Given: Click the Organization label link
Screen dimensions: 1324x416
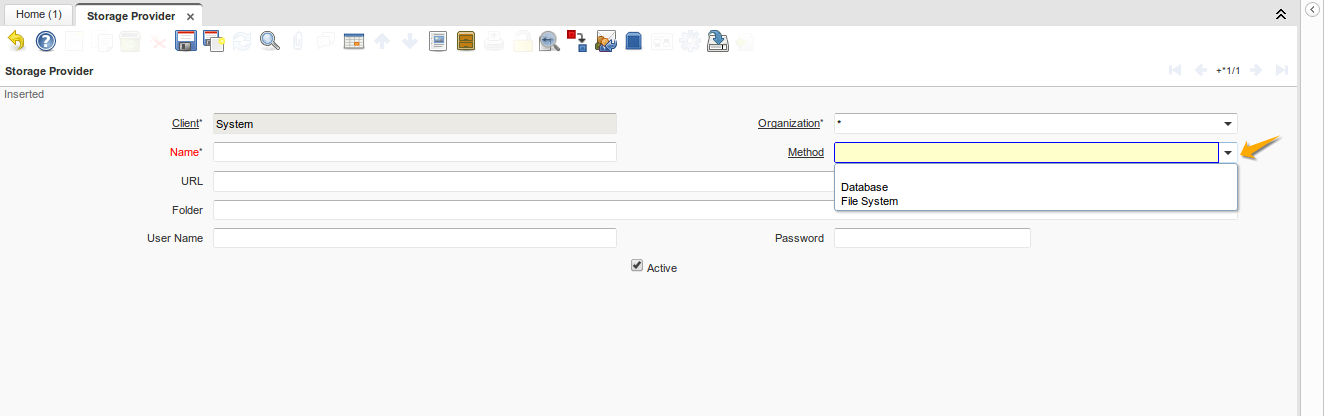Looking at the screenshot, I should [788, 124].
